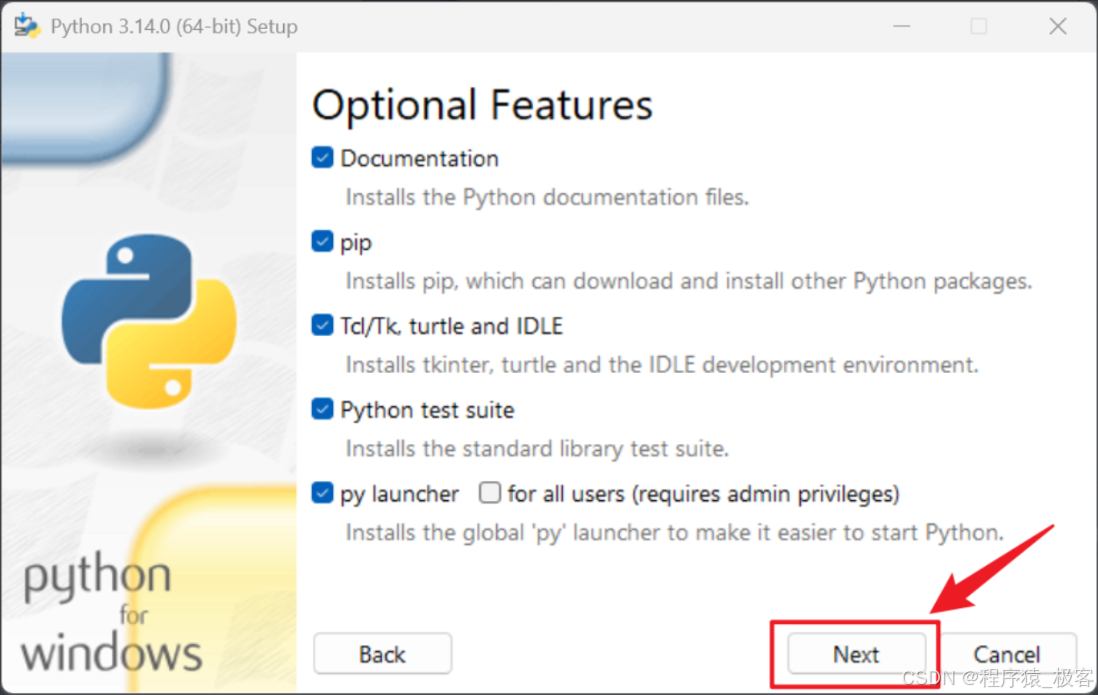
Task: Go to Next setup page
Action: 856,654
